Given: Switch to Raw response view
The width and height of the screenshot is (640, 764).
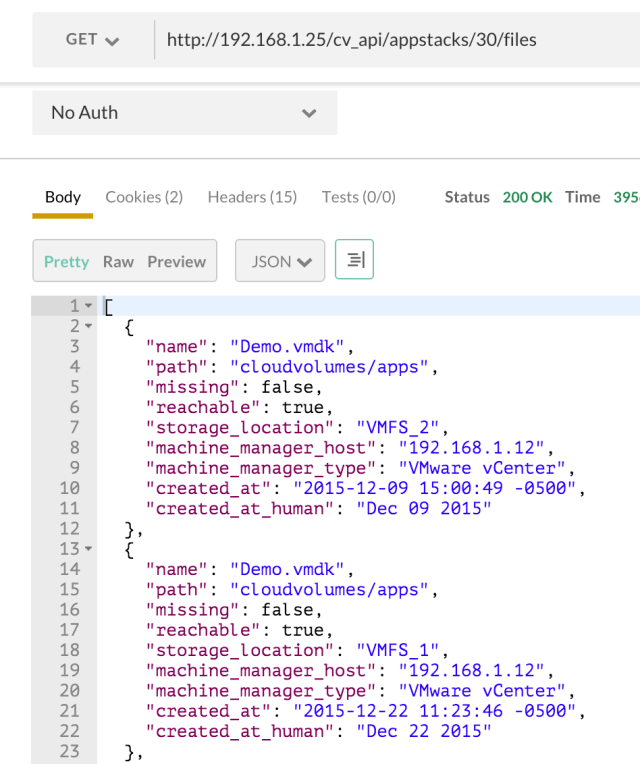Looking at the screenshot, I should tap(118, 262).
